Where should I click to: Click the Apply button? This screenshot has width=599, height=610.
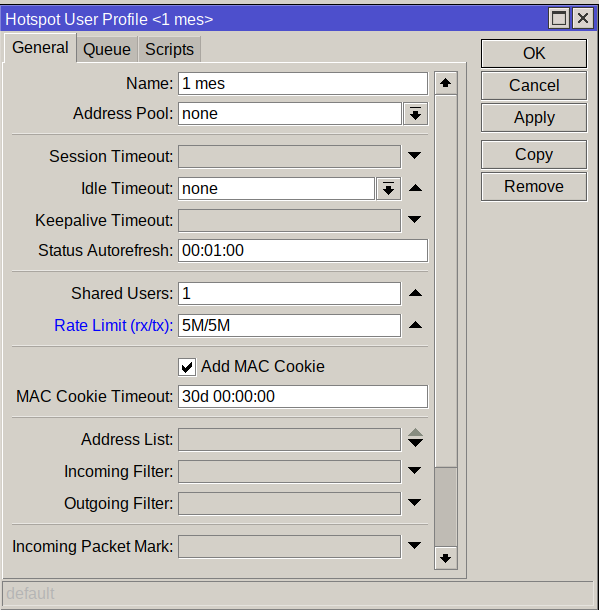pyautogui.click(x=534, y=117)
